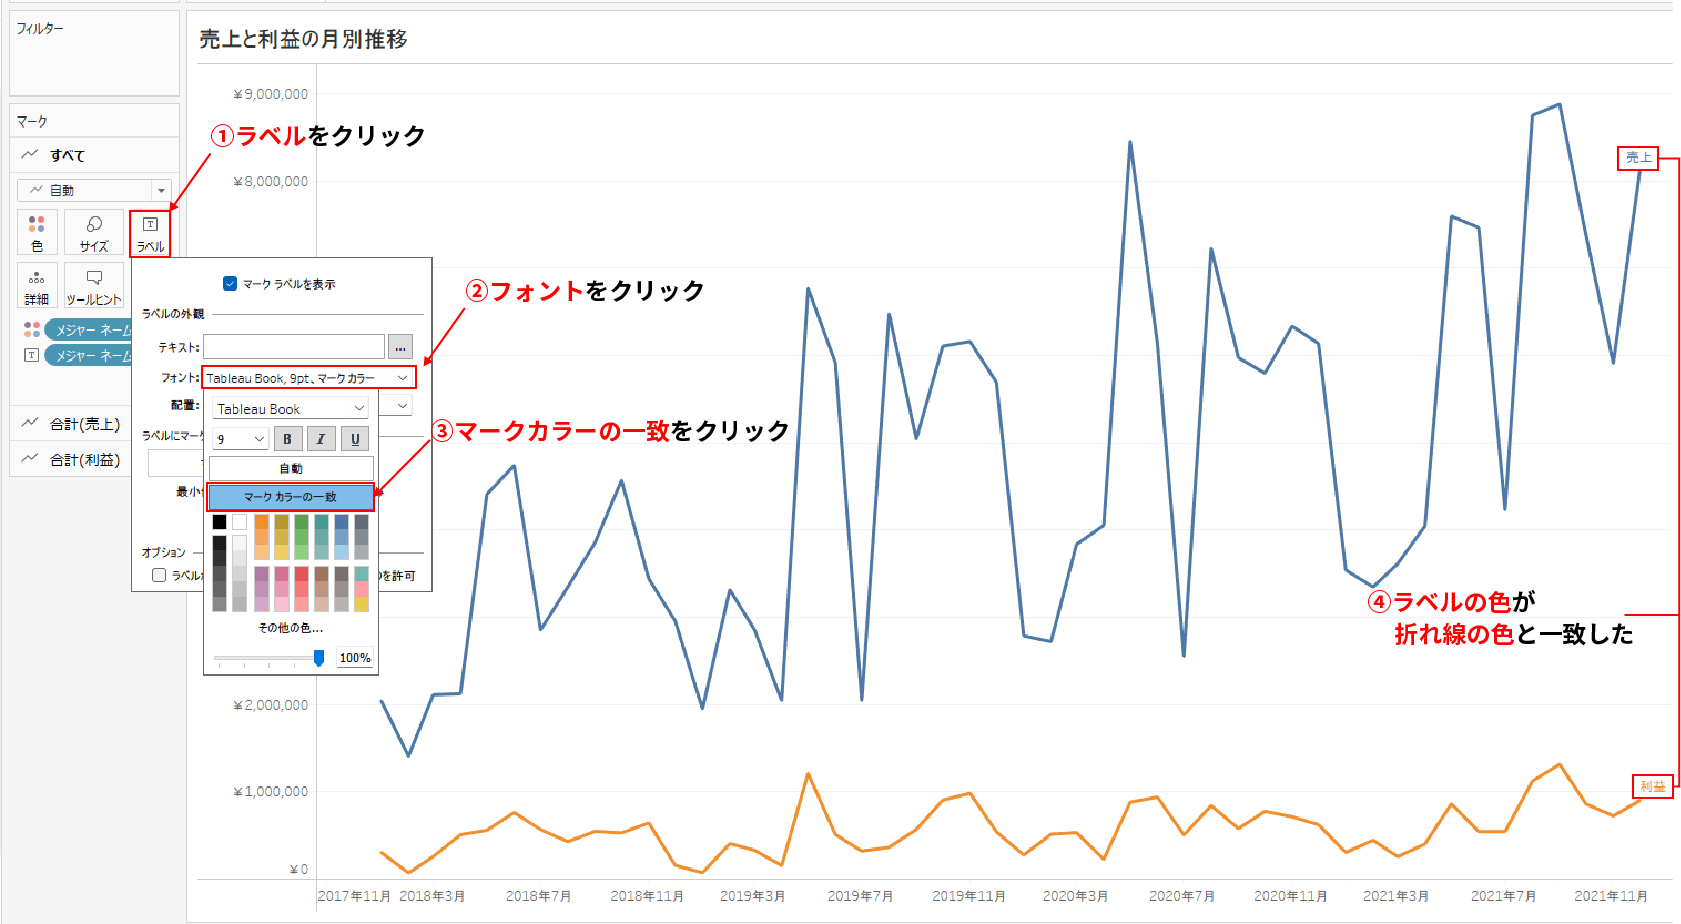Click the 自動 font color button
The height and width of the screenshot is (924, 1681).
291,468
